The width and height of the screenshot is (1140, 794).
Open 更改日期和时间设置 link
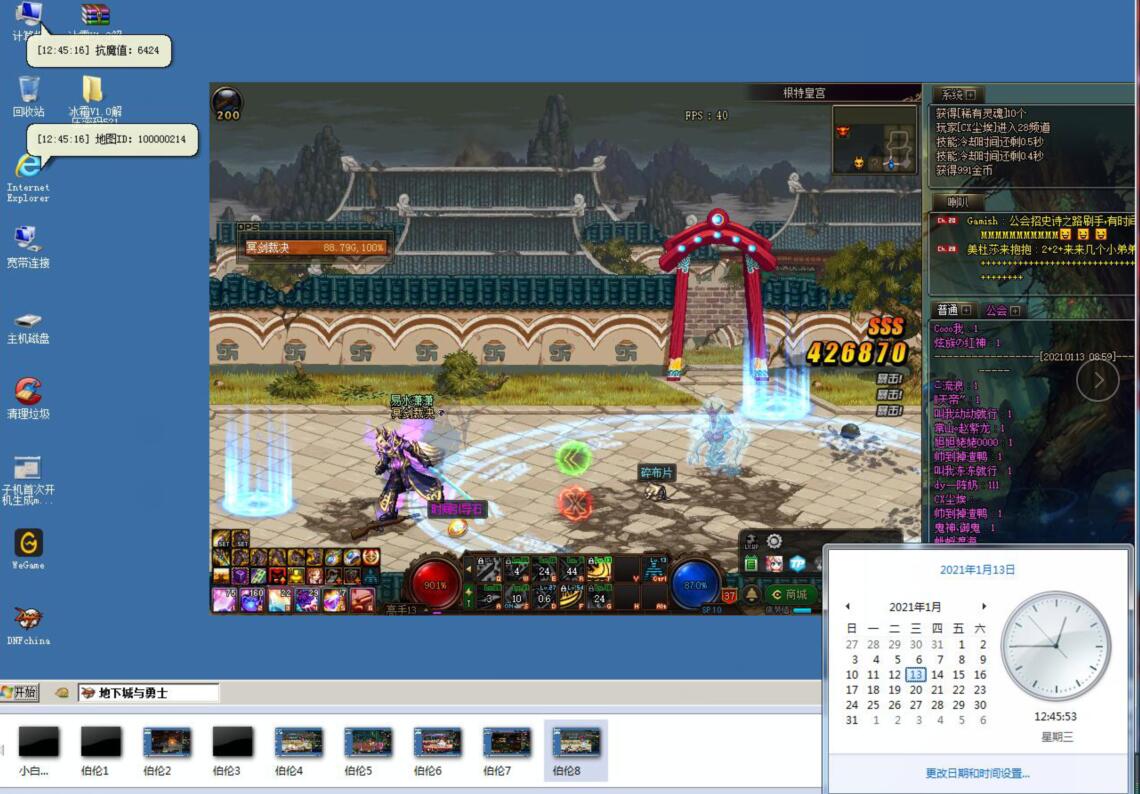pyautogui.click(x=977, y=774)
